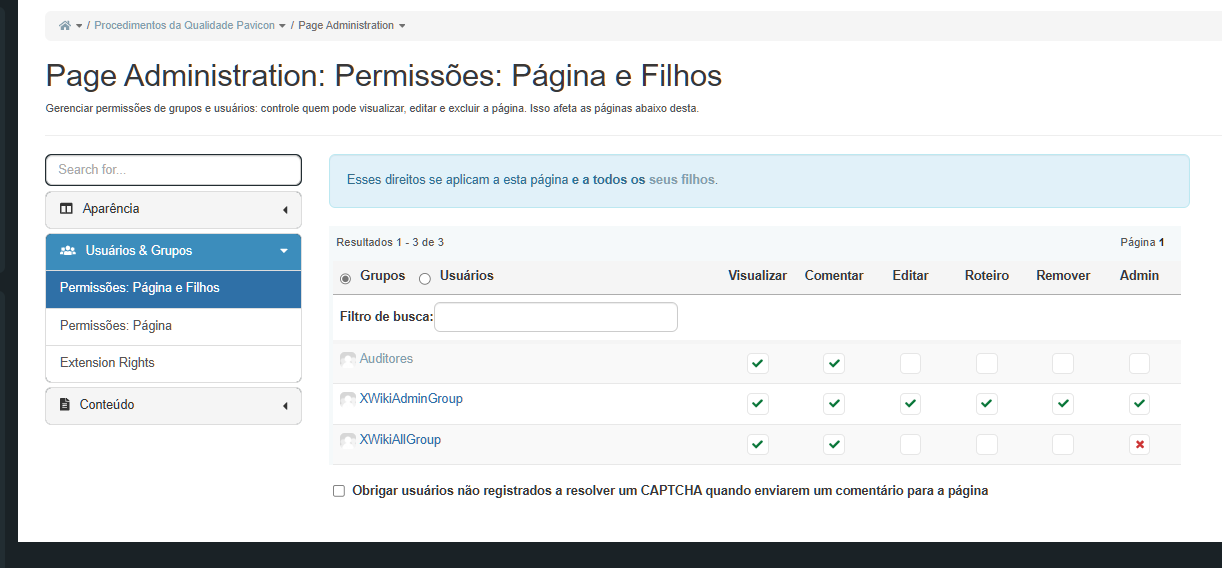This screenshot has height=568, width=1222.
Task: Open Procedimentos da Qualidade Pavicon breadcrumb
Action: (x=184, y=25)
